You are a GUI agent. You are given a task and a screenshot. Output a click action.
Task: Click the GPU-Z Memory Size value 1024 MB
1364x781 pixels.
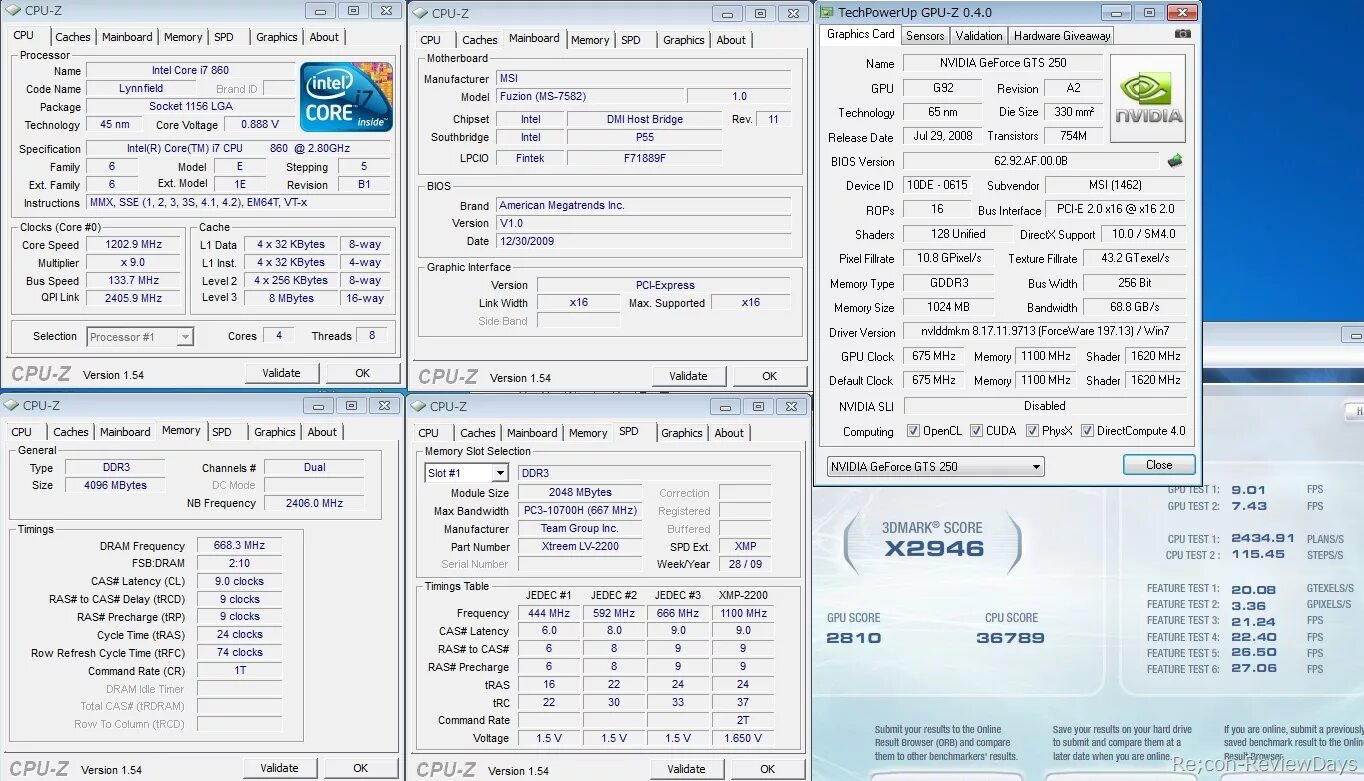point(948,307)
